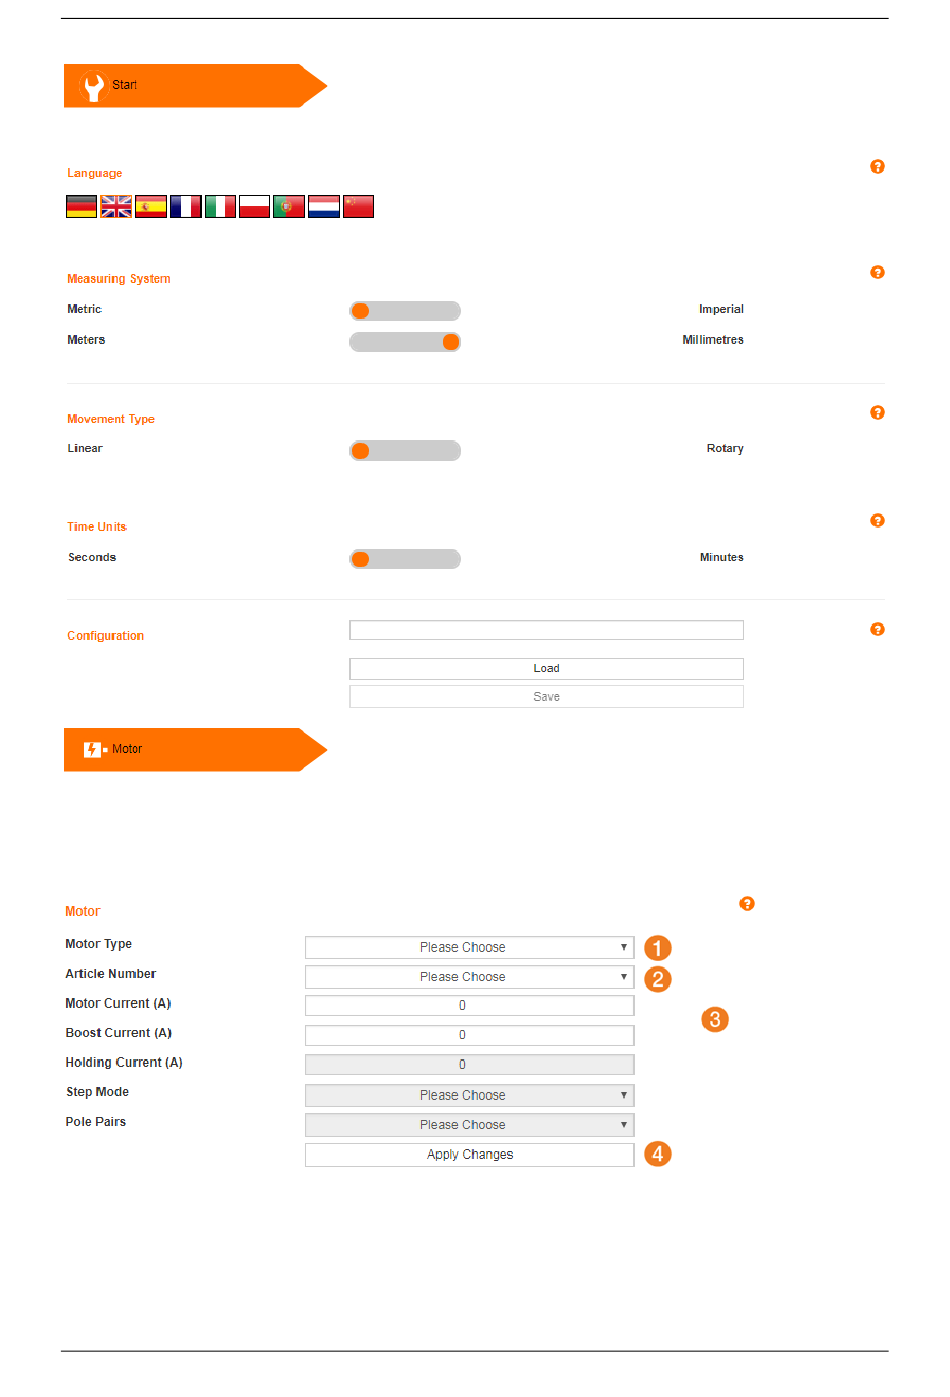The height and width of the screenshot is (1397, 950).
Task: Choose the Portuguese flag language
Action: [x=289, y=207]
